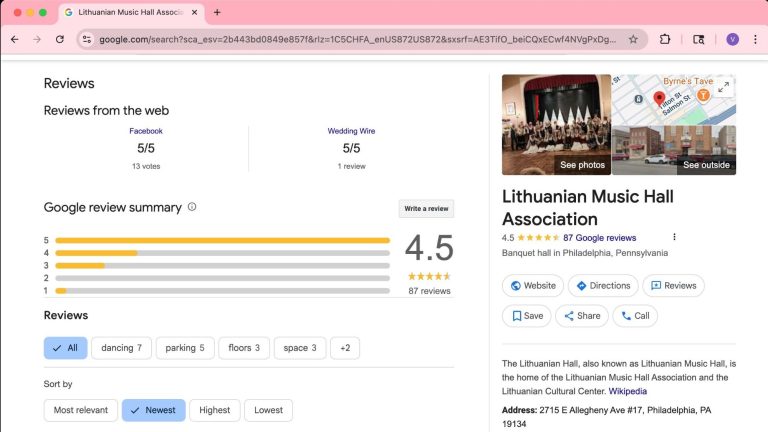Click See photos thumbnail
768x432 pixels.
point(556,124)
